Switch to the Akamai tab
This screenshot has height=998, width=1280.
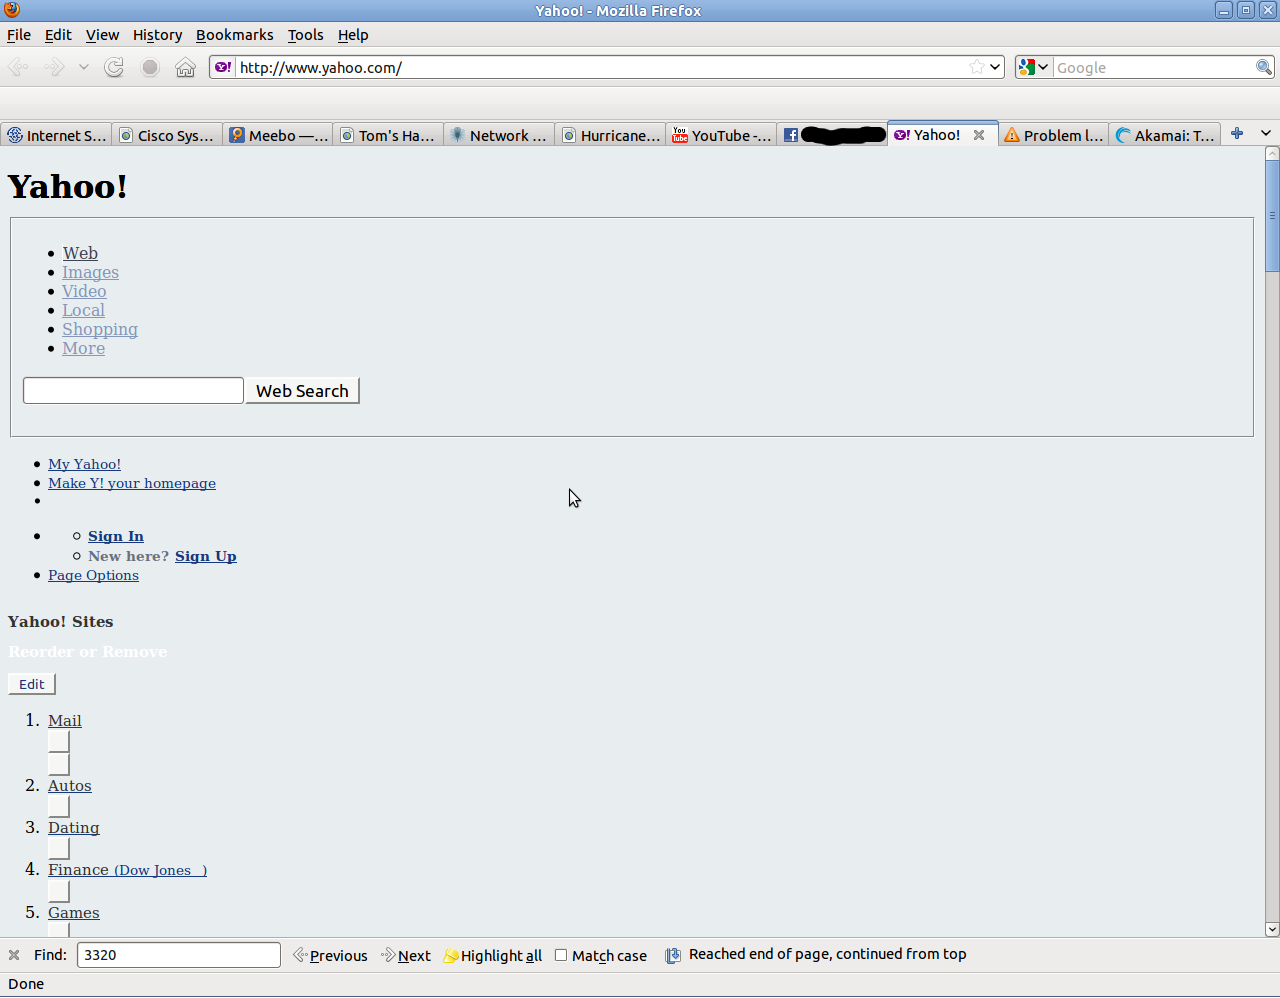[x=1164, y=135]
